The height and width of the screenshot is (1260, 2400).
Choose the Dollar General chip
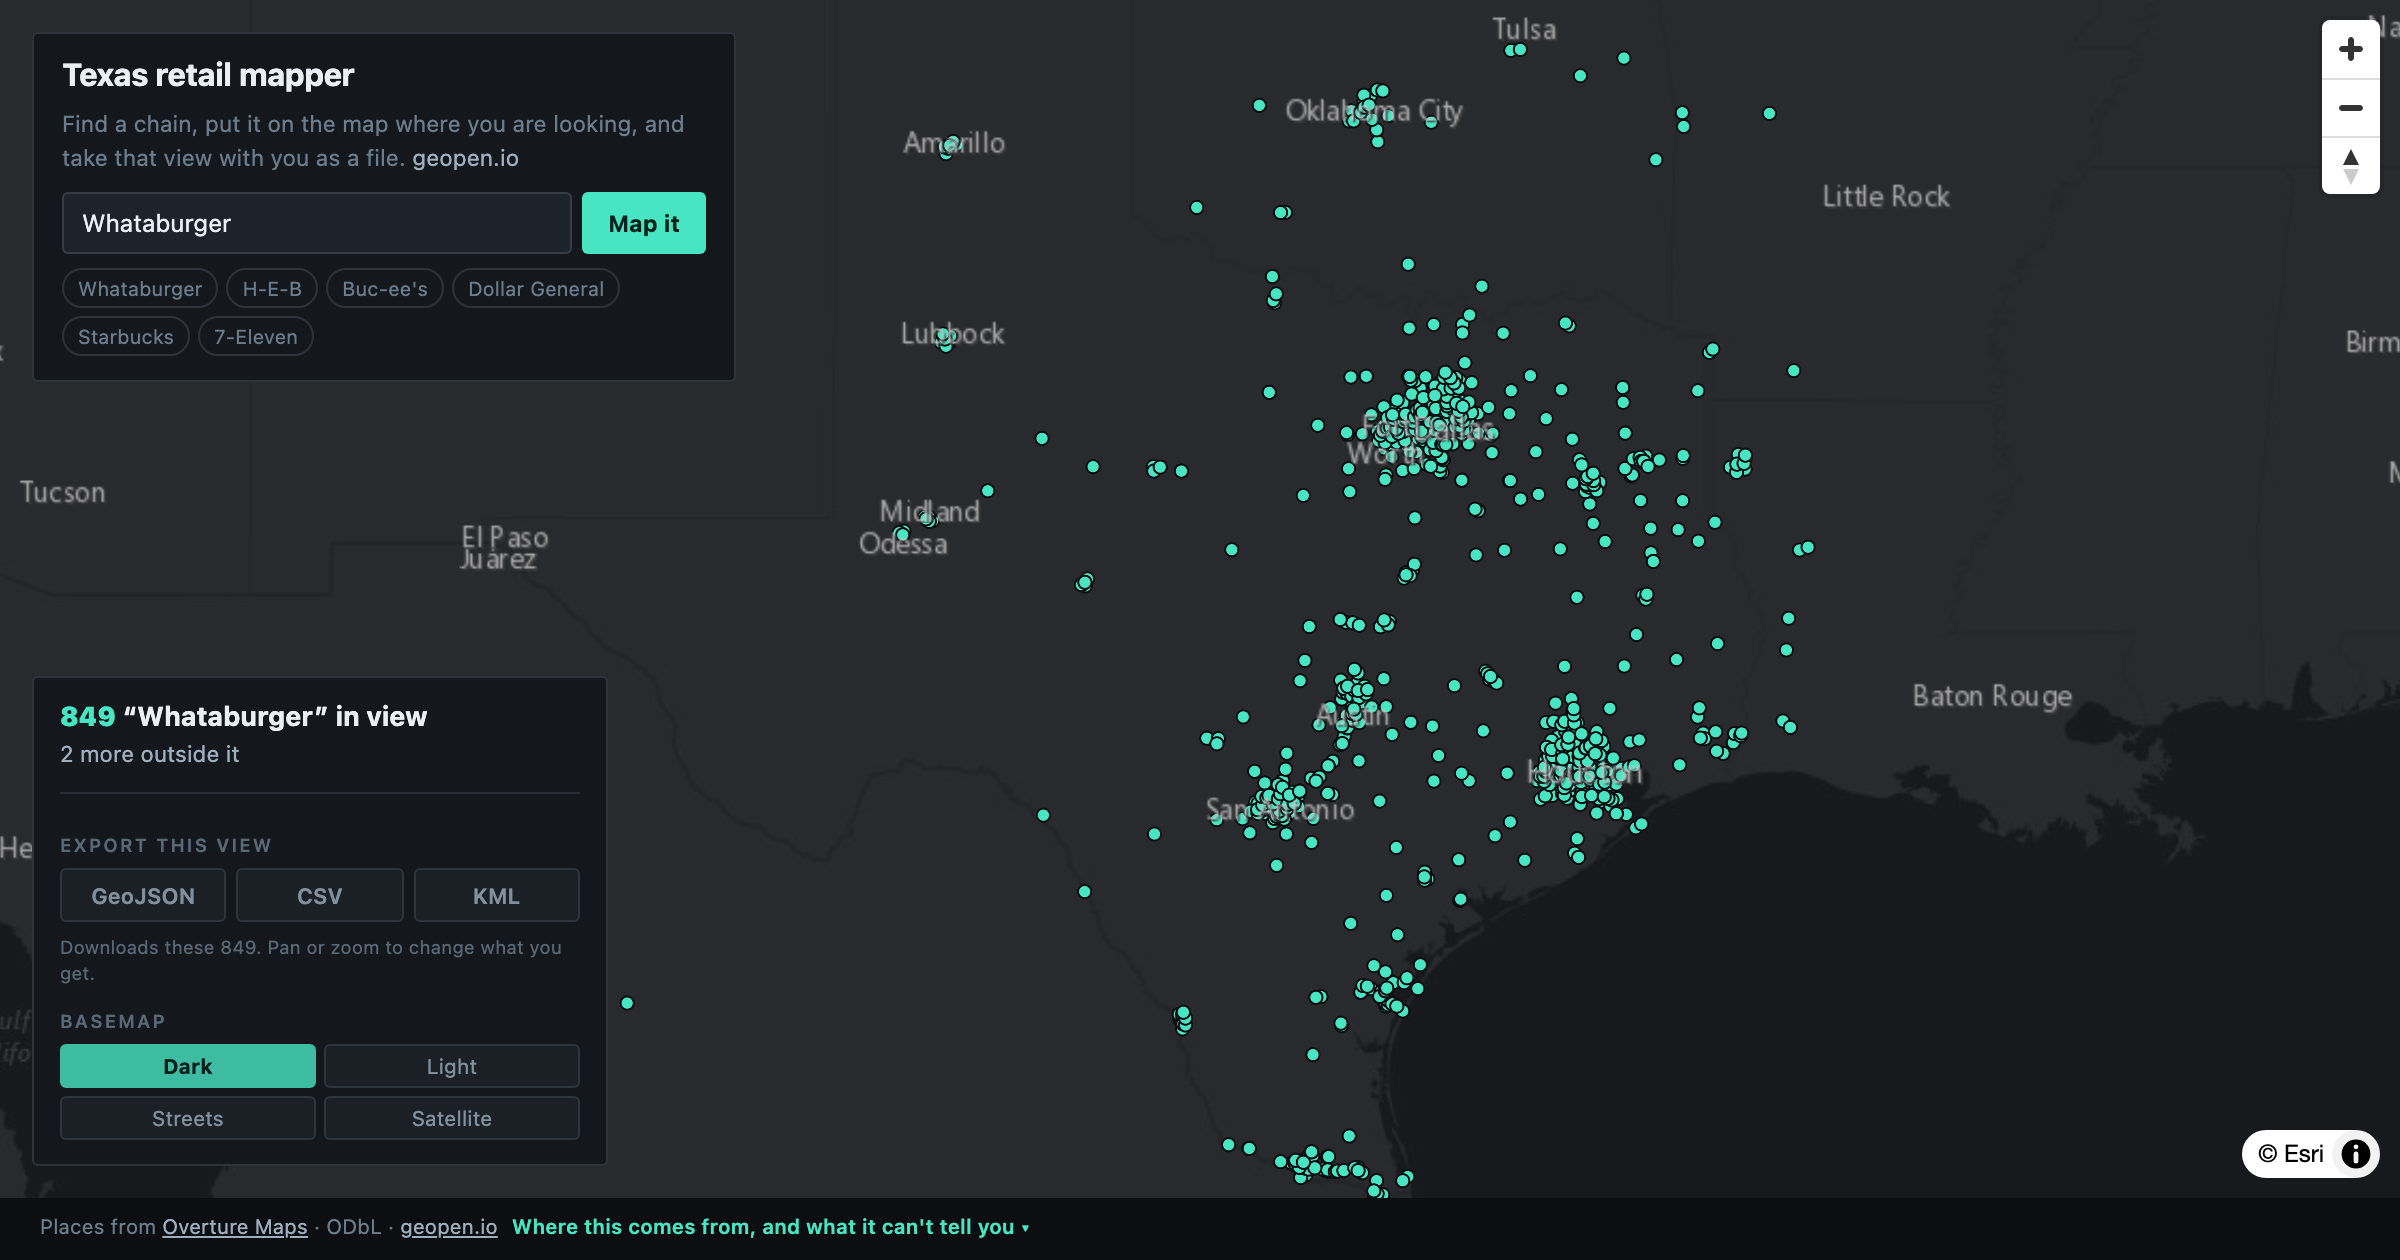[536, 289]
